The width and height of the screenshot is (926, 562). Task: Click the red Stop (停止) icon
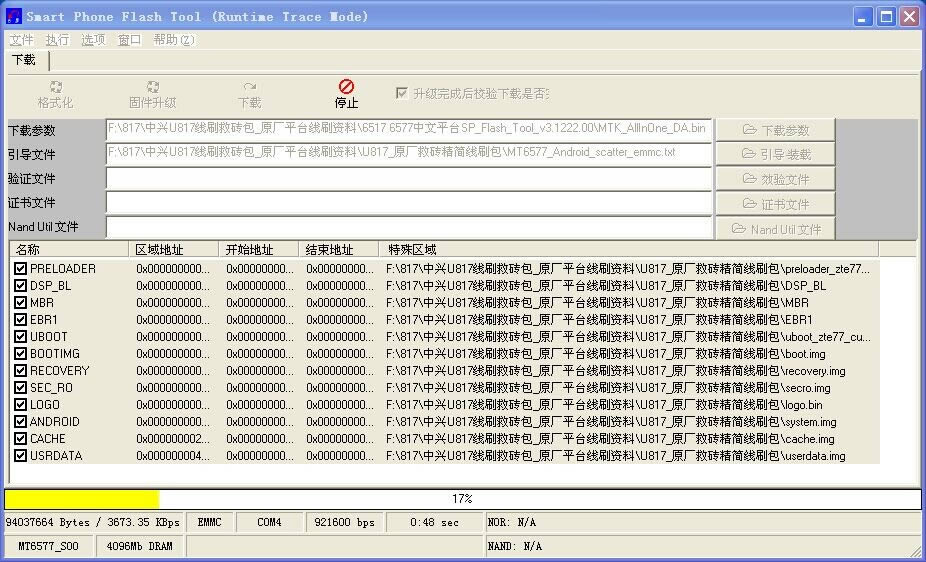tap(346, 87)
